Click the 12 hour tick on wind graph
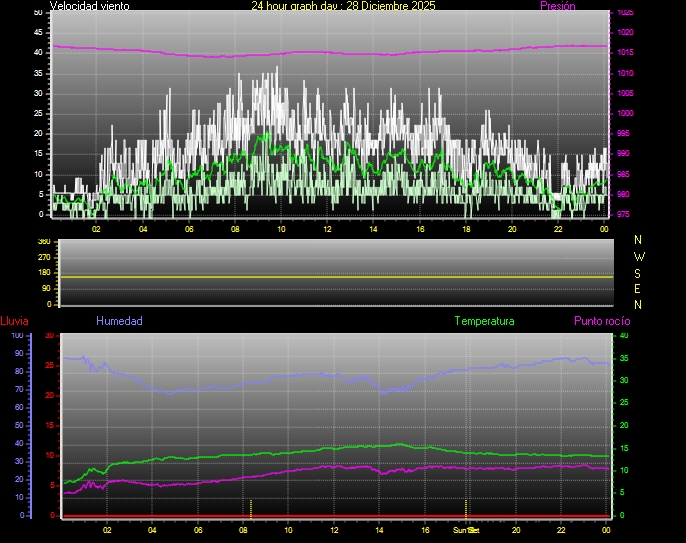This screenshot has width=686, height=543. pos(327,229)
